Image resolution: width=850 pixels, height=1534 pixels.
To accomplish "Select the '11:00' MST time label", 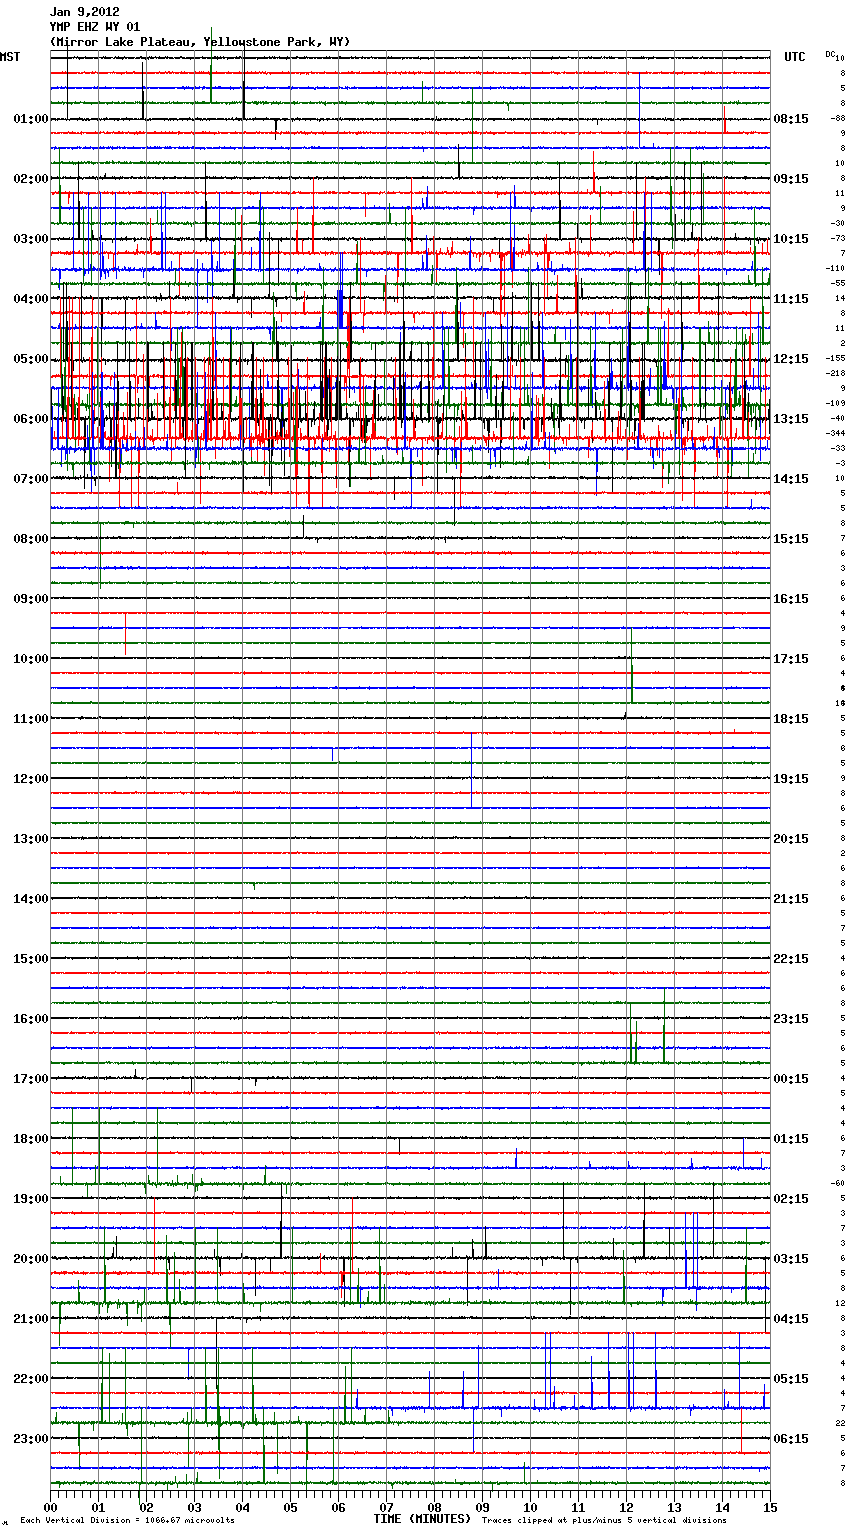I will [31, 719].
